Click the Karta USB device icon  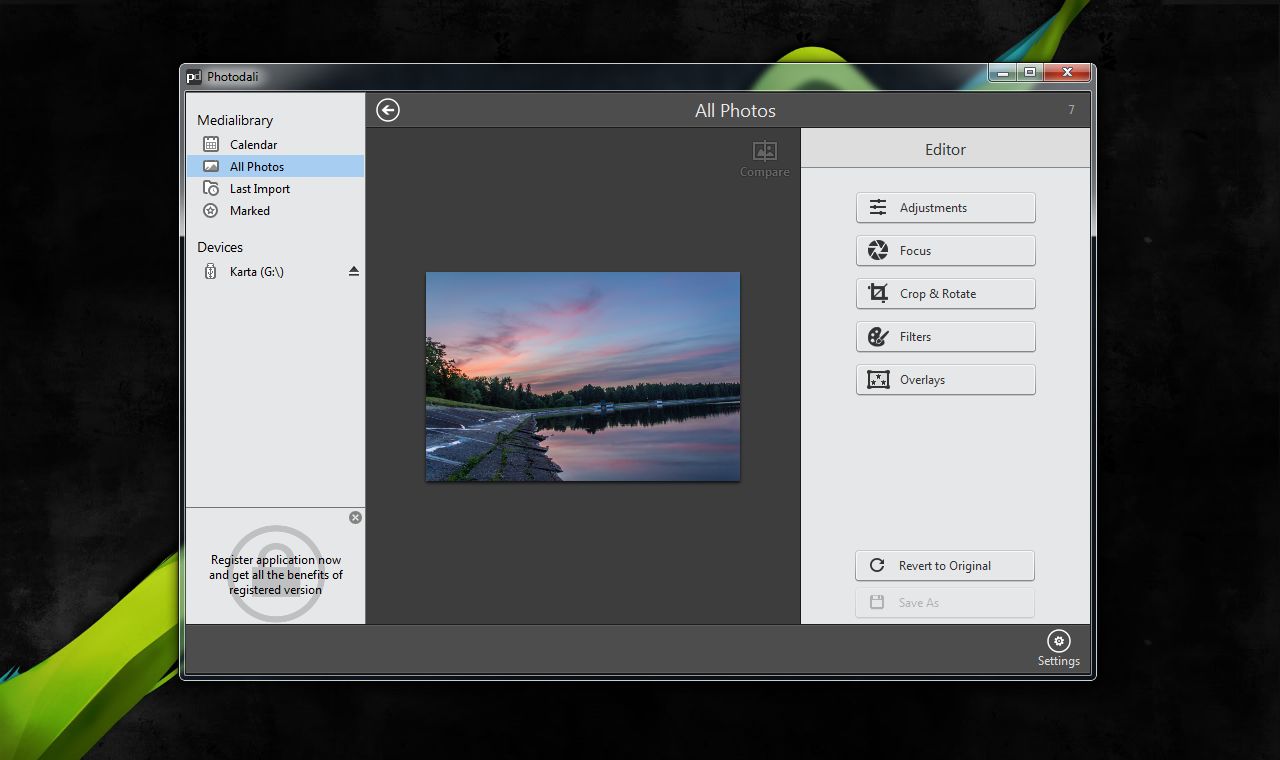coord(211,271)
